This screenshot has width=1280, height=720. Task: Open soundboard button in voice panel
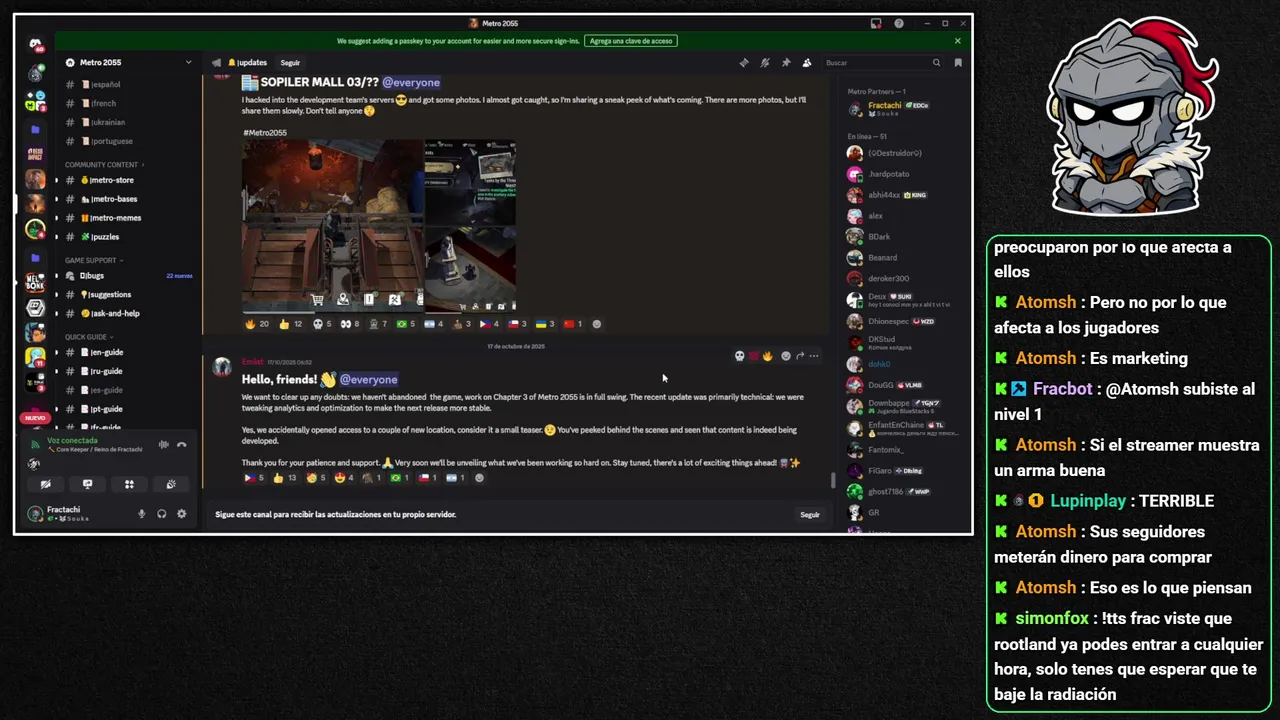(x=171, y=484)
